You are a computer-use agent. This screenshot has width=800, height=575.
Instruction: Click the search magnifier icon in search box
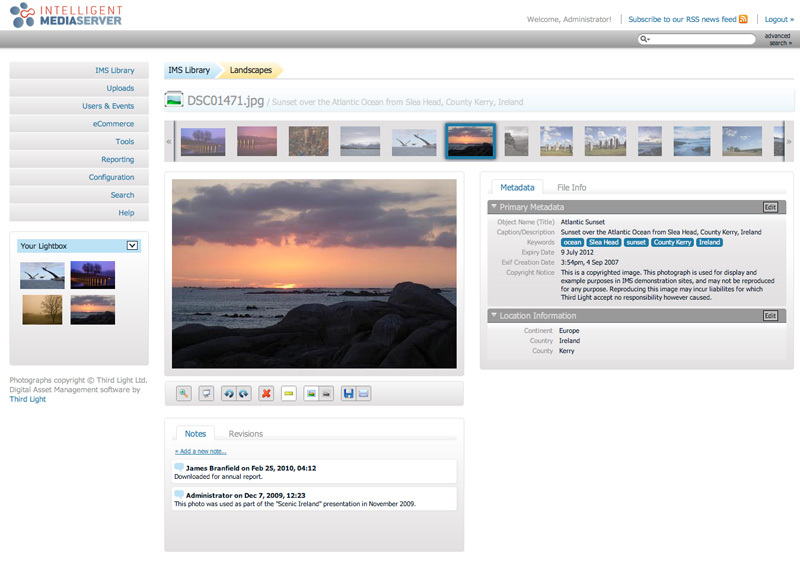pyautogui.click(x=644, y=39)
